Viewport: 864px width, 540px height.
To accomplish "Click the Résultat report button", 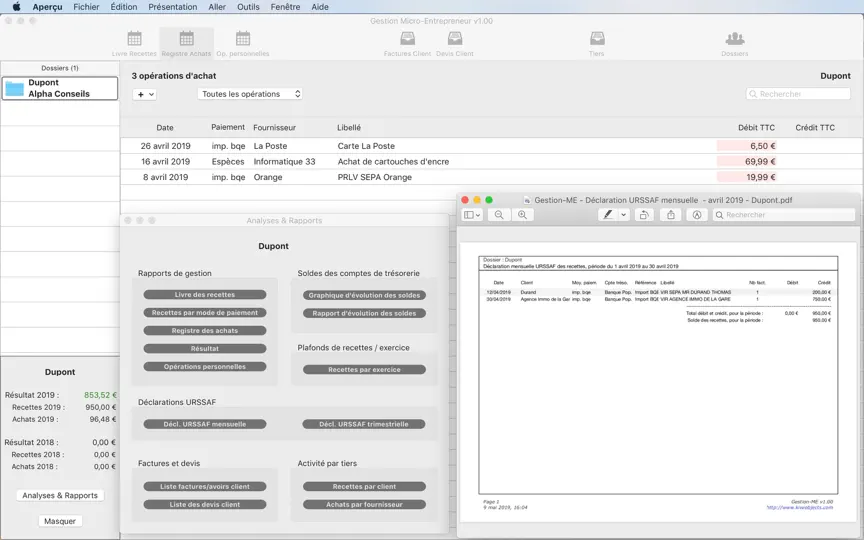I will 205,349.
